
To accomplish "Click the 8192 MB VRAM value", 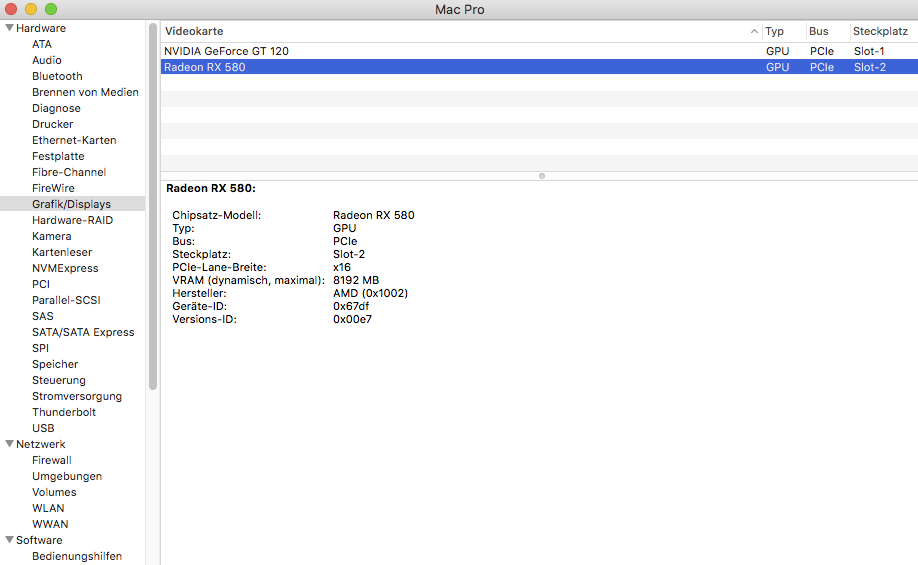I will 356,280.
